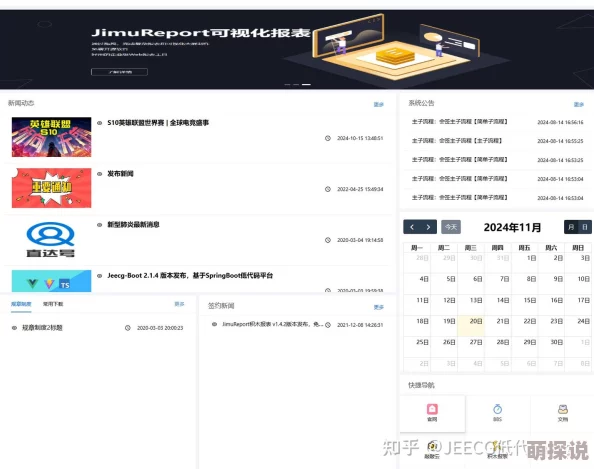
Task: Click clock icon next to 2020-03-05 20:00:23
Action: 128,328
